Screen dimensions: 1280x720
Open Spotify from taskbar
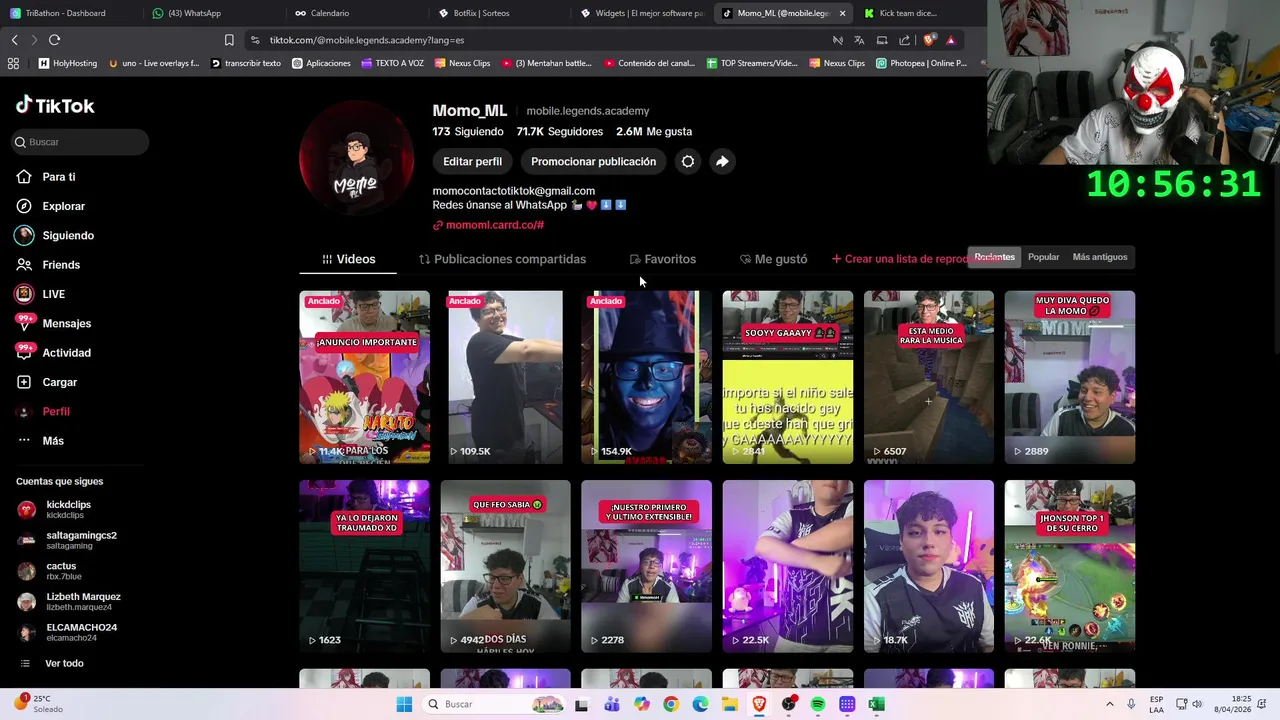[x=818, y=704]
